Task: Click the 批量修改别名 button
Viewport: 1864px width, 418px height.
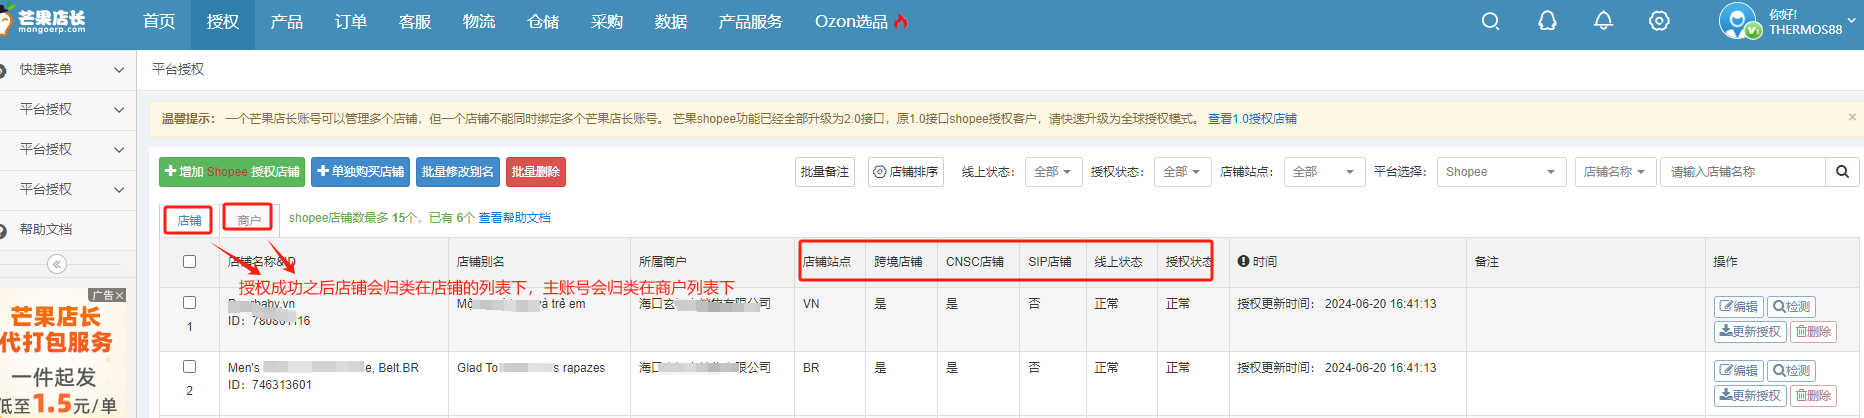Action: coord(458,172)
